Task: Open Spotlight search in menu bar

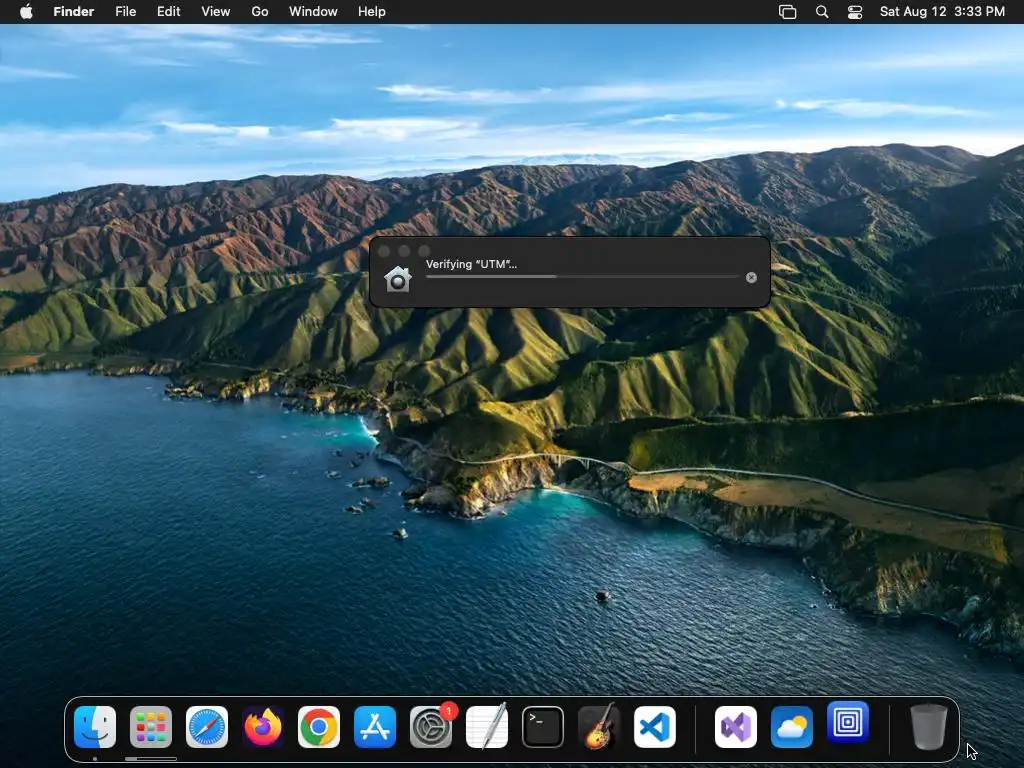Action: [x=822, y=12]
